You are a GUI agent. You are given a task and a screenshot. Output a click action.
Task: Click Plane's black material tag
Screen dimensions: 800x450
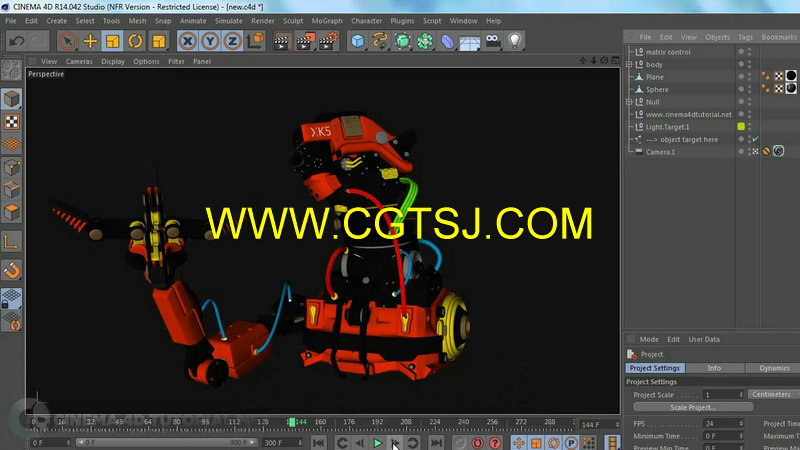click(x=791, y=76)
